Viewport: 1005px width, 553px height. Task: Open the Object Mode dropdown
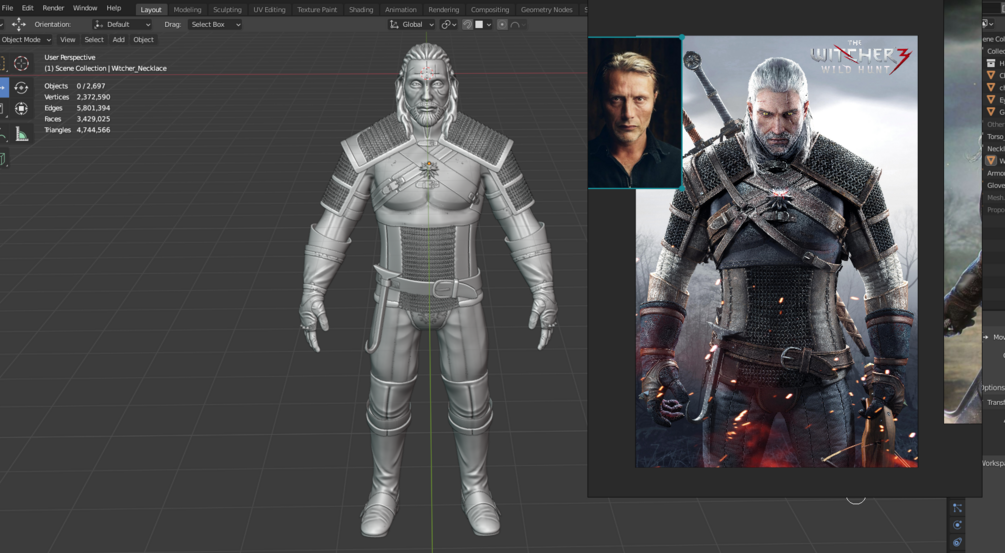pos(26,40)
